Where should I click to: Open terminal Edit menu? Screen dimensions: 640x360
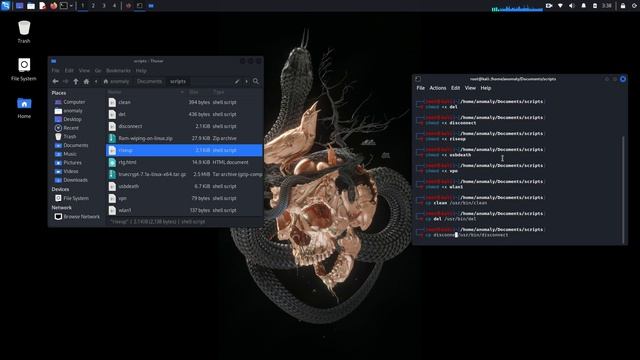(456, 88)
